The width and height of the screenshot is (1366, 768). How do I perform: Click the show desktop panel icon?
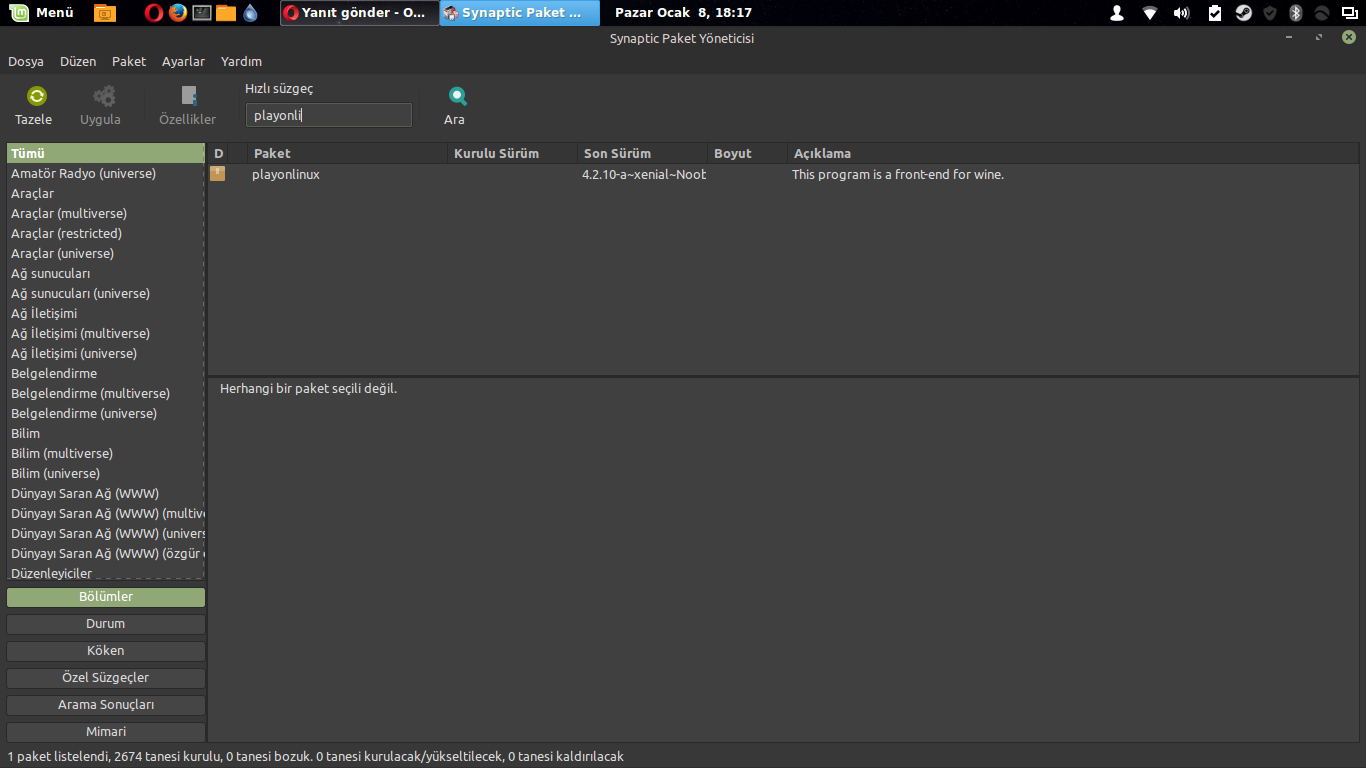(x=104, y=13)
